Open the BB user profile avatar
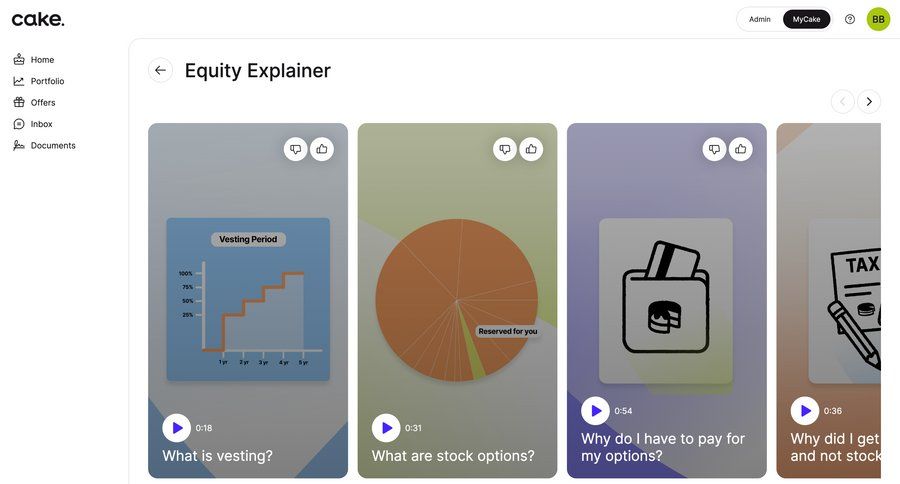The image size is (900, 484). [x=878, y=19]
